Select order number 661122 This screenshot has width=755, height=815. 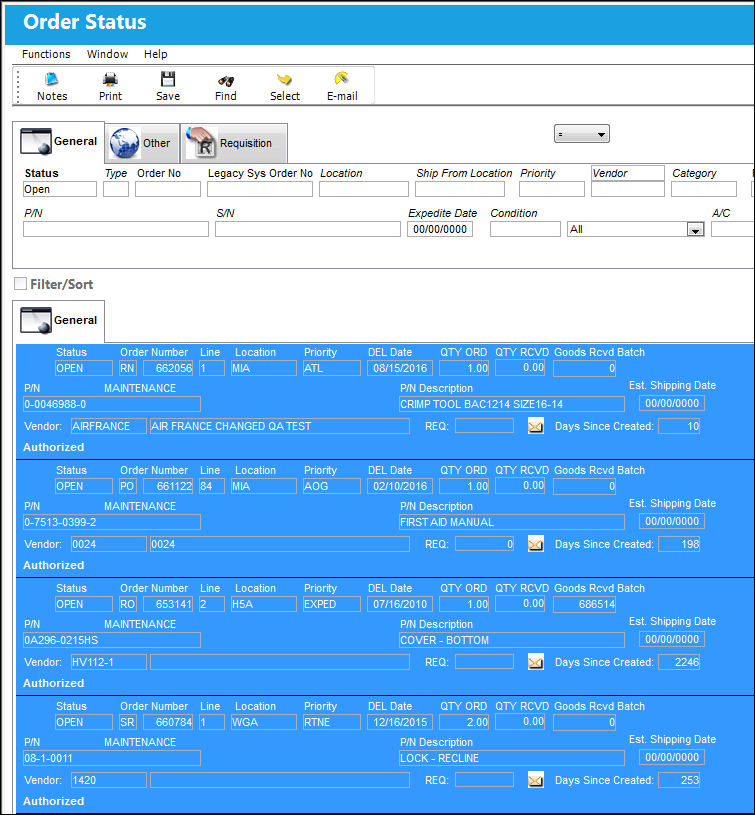[x=167, y=486]
